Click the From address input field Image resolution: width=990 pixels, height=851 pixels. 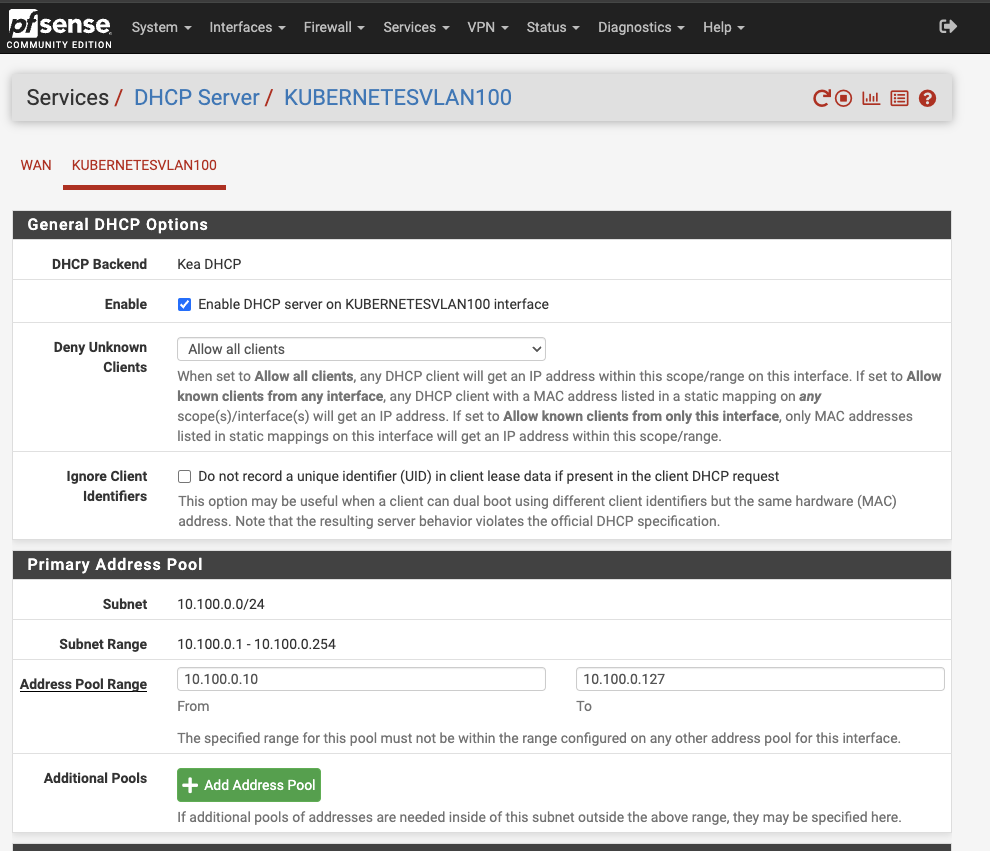[x=361, y=678]
